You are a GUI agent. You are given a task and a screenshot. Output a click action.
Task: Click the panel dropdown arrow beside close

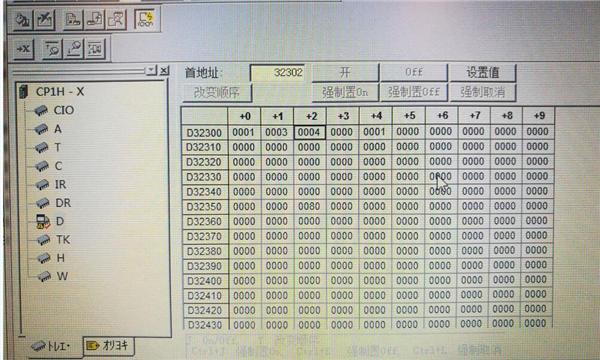(x=152, y=70)
